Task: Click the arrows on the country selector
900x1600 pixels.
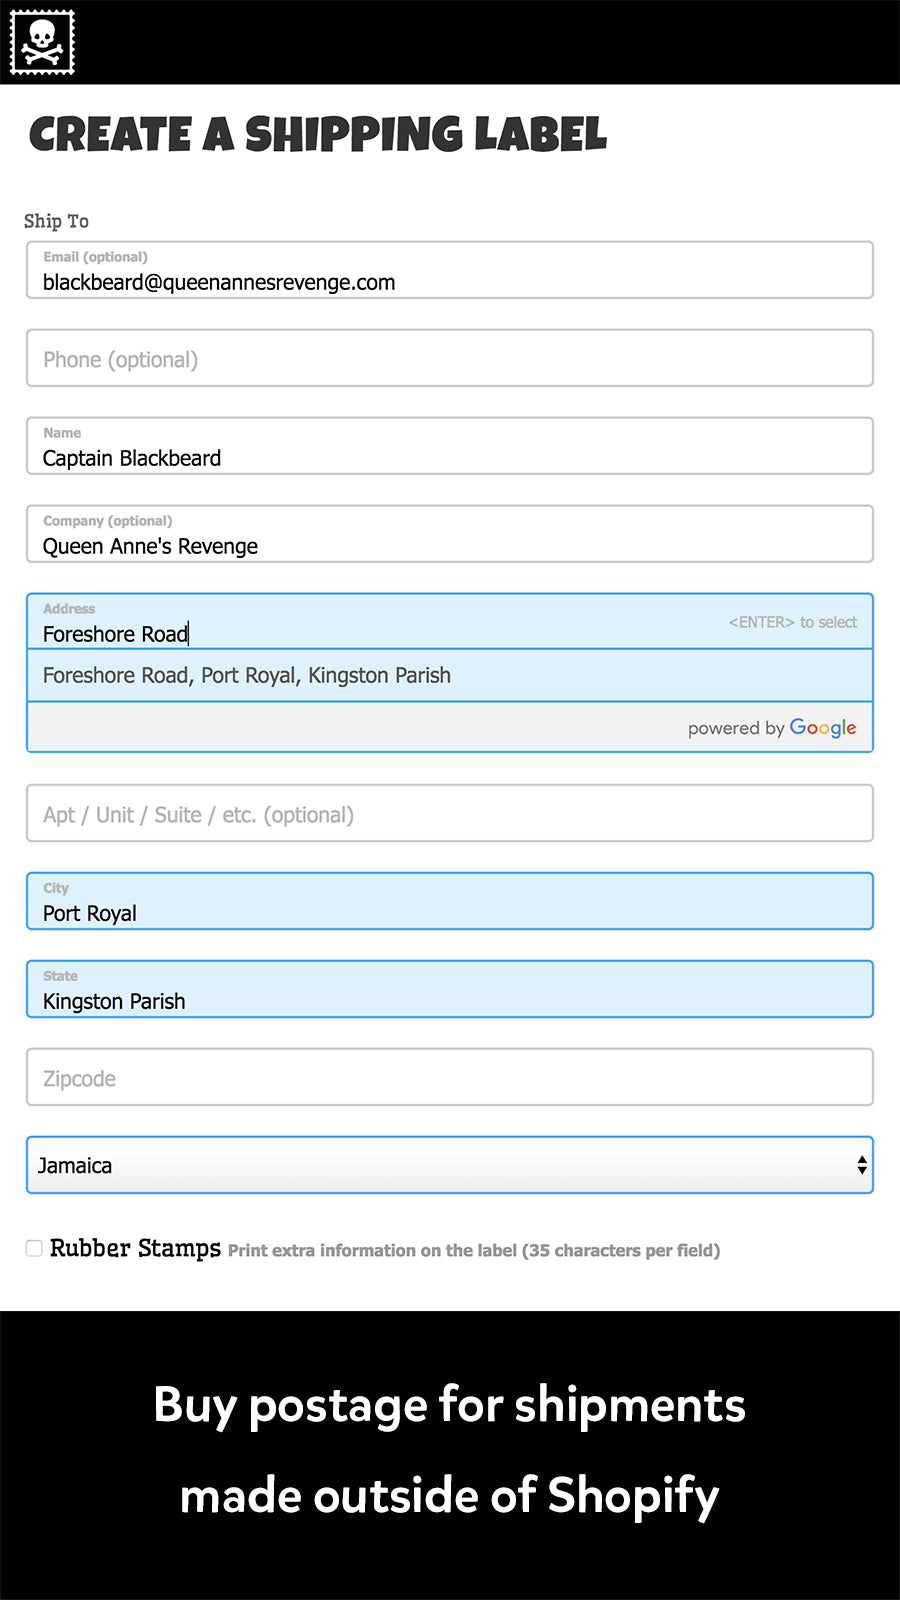Action: tap(861, 1166)
